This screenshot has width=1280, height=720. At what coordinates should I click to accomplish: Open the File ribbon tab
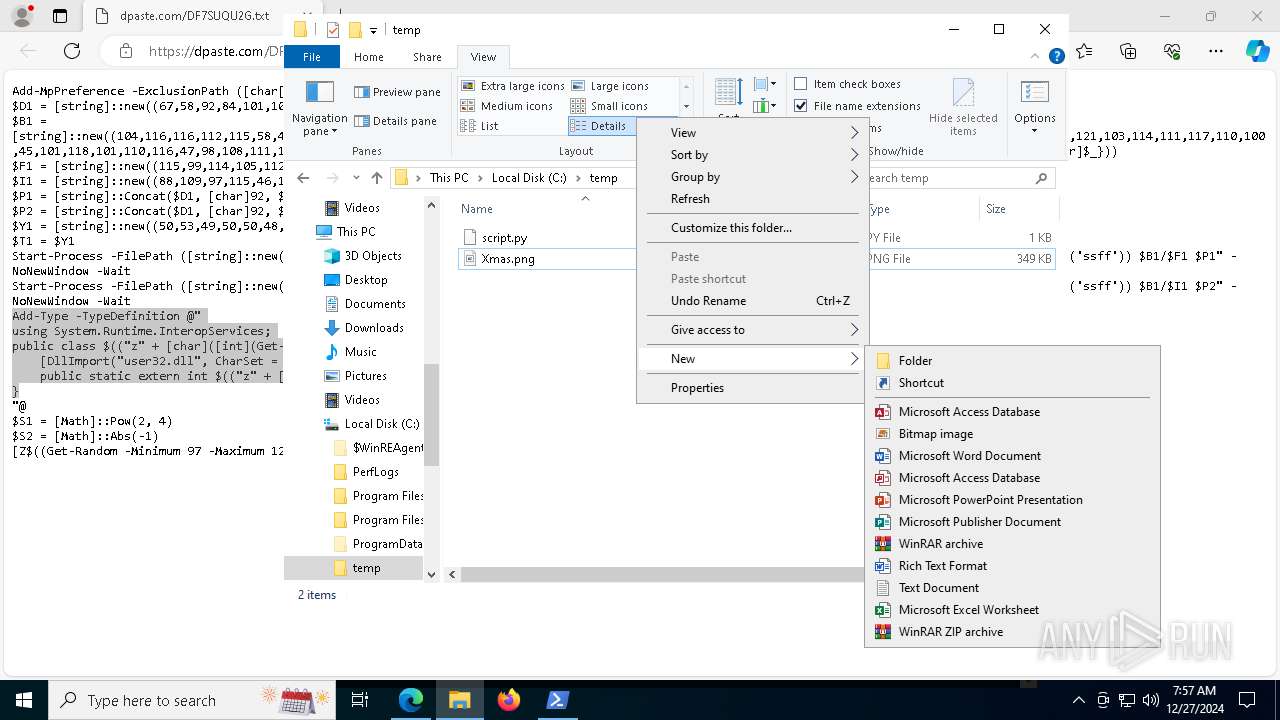tap(312, 57)
